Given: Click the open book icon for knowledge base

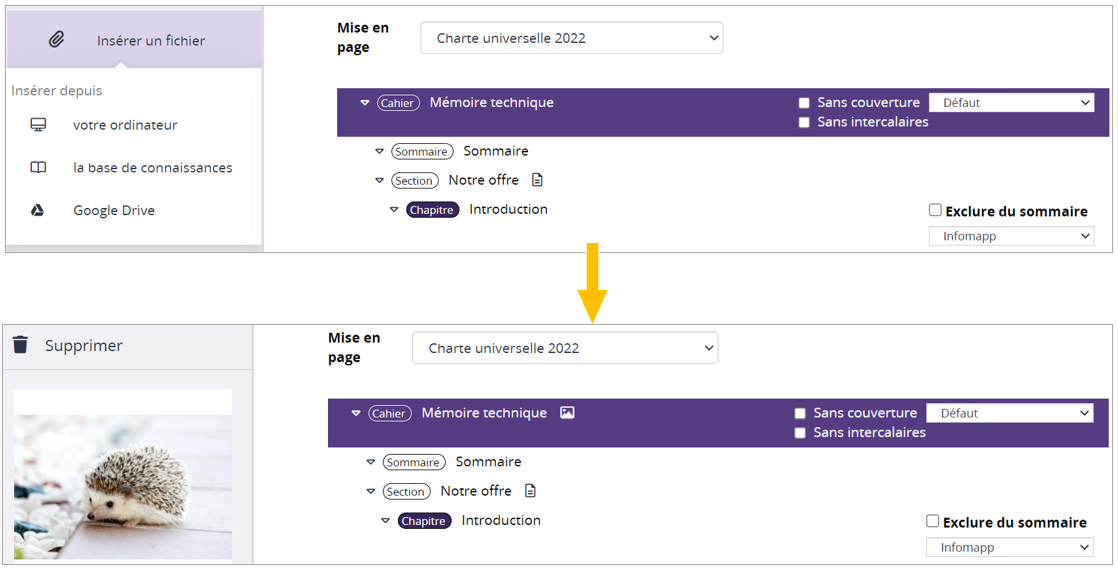Looking at the screenshot, I should [38, 168].
